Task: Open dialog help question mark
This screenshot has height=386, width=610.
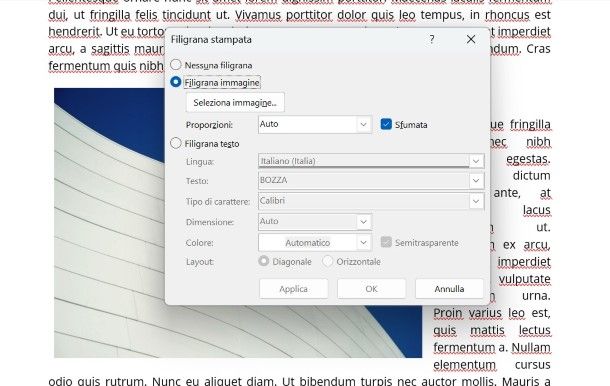Action: coord(432,39)
